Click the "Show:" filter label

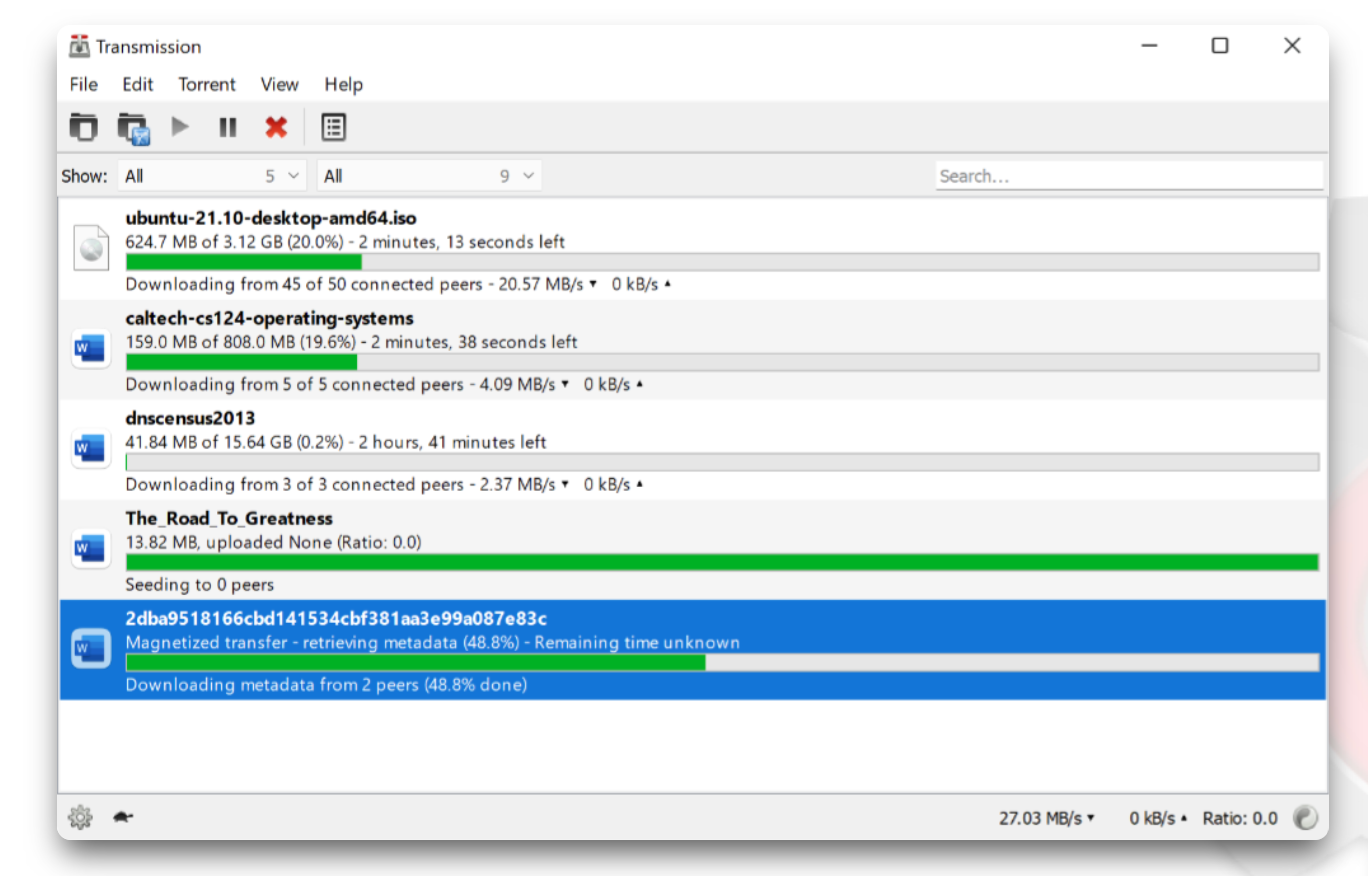(x=84, y=176)
